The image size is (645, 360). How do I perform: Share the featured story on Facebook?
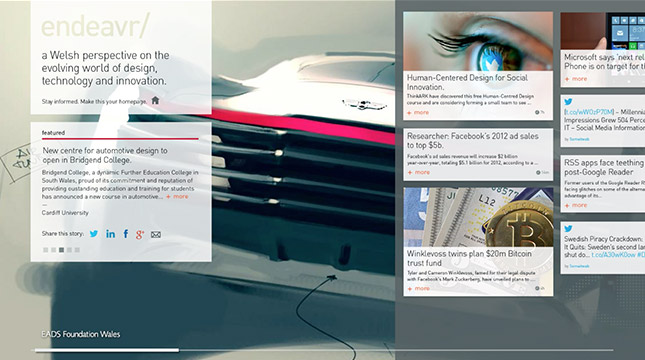point(126,234)
